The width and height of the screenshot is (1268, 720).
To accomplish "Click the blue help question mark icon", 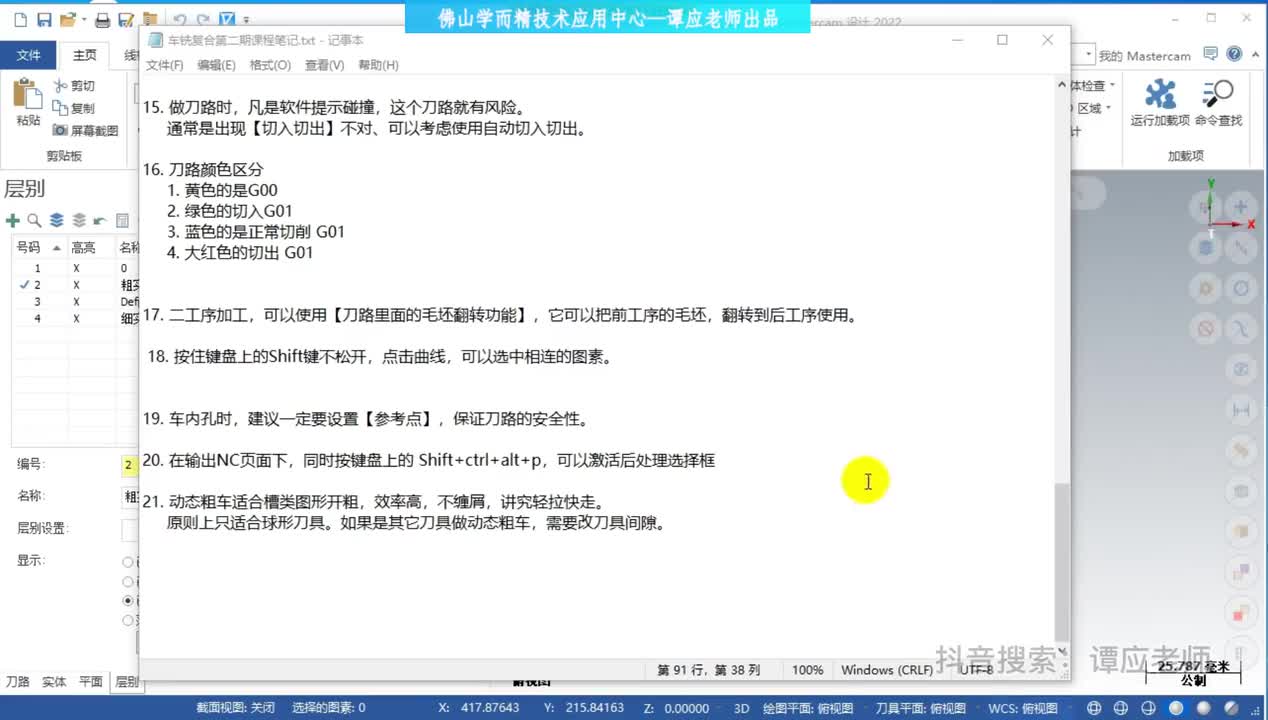I will (1234, 55).
